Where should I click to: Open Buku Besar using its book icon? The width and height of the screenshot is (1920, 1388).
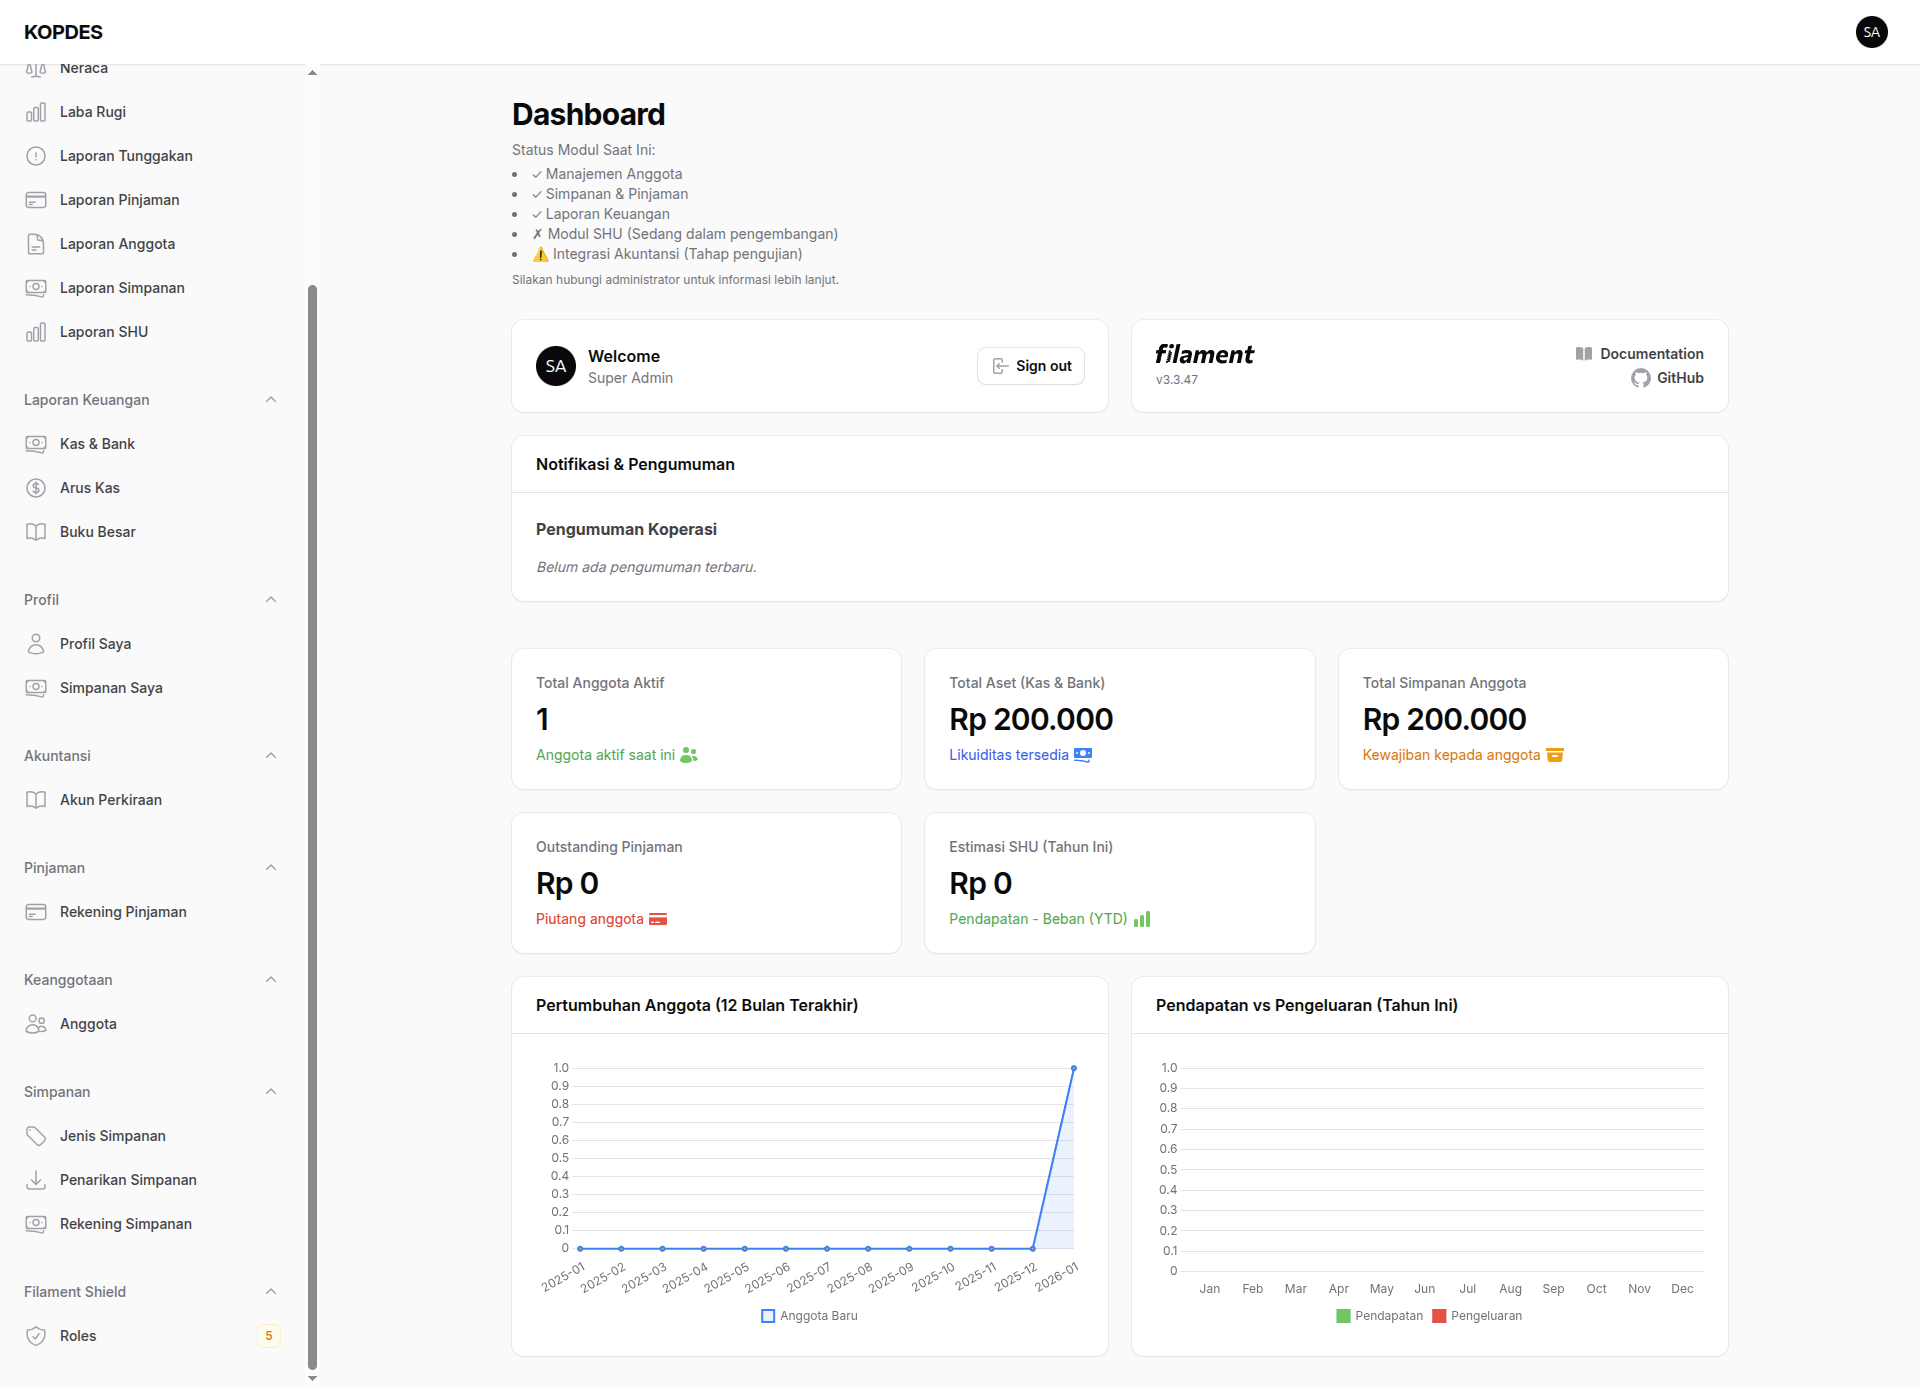(36, 531)
